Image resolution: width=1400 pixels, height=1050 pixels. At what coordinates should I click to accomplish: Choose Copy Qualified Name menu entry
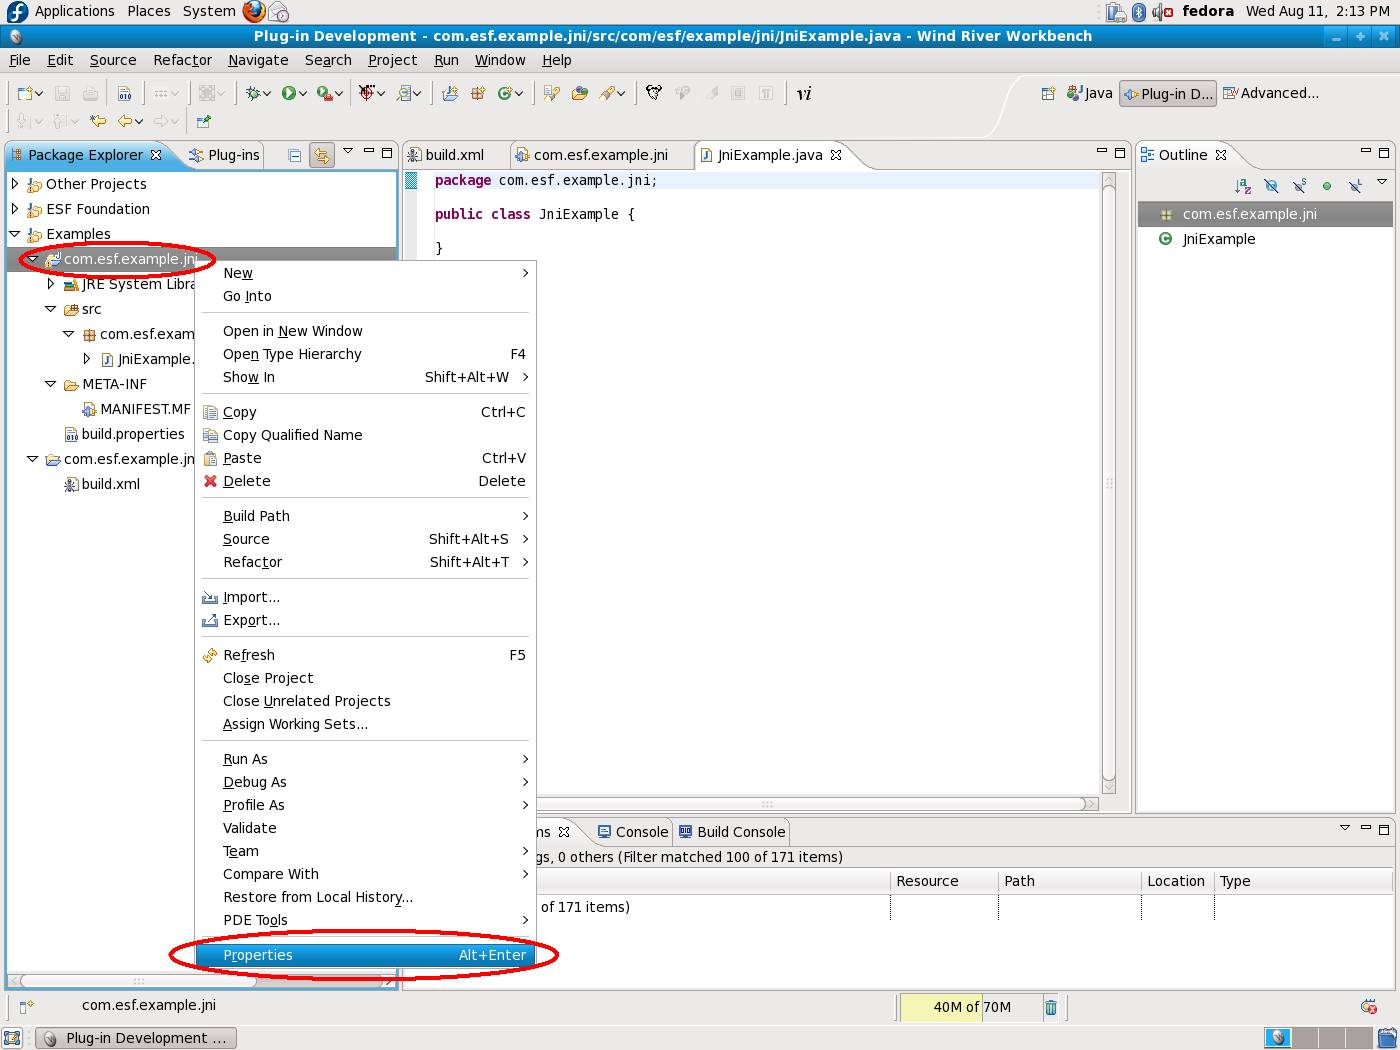(x=366, y=435)
